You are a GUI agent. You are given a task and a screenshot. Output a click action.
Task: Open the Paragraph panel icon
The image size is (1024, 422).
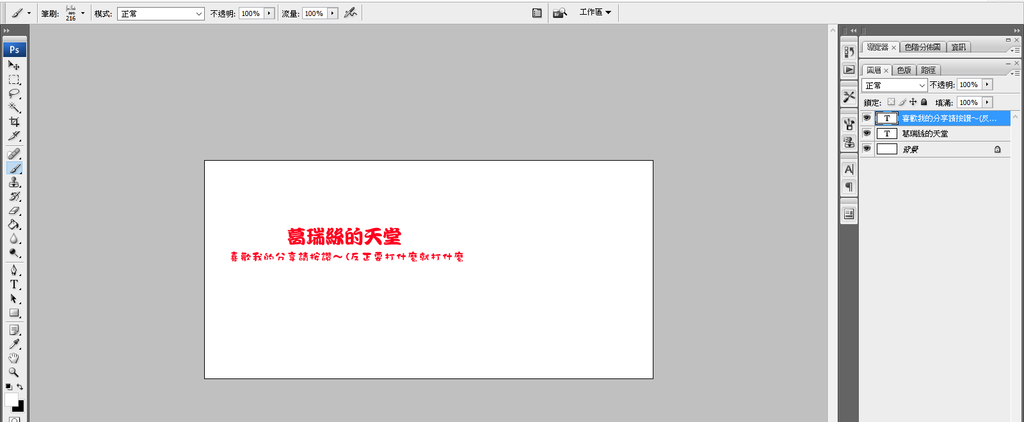point(849,187)
